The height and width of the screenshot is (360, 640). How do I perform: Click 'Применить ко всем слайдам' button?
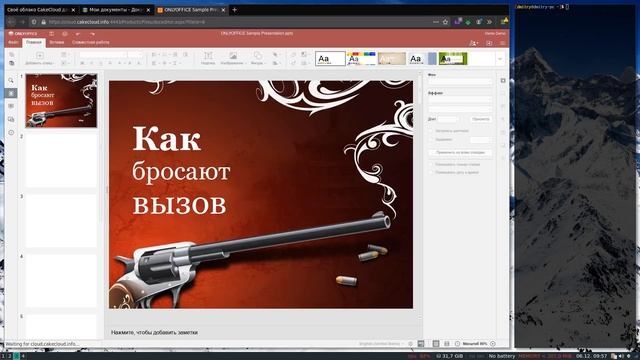pos(460,152)
